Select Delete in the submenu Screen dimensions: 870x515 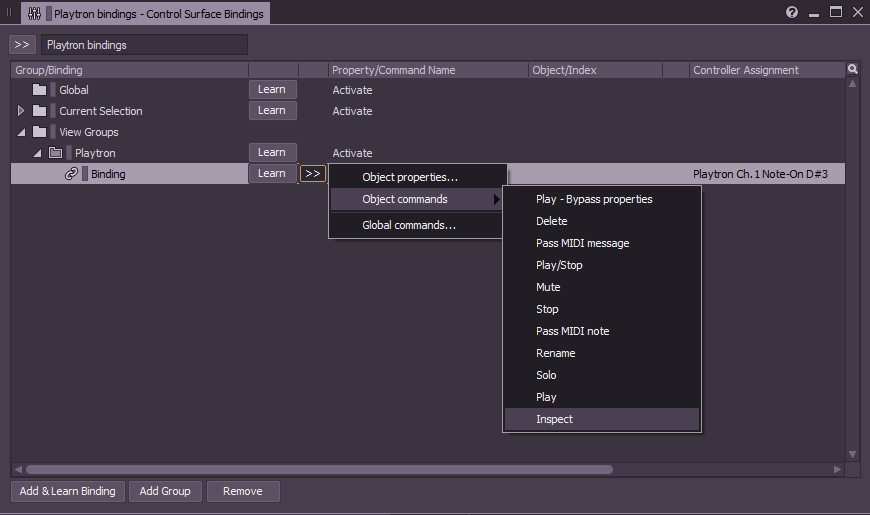pos(602,221)
